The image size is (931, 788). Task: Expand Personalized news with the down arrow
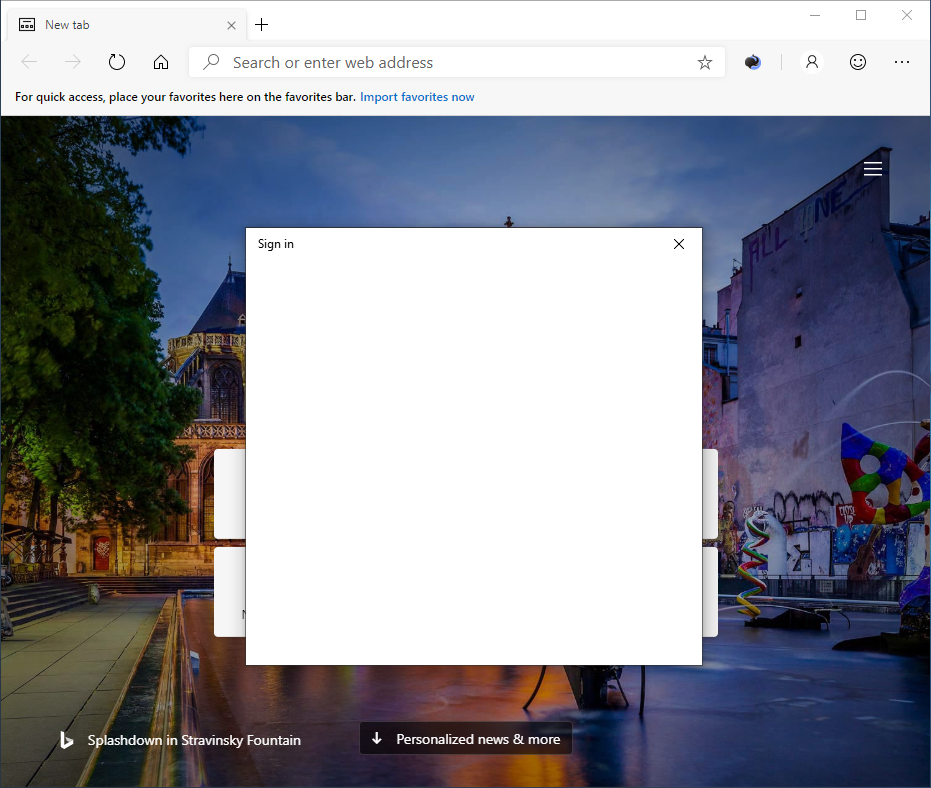tap(377, 738)
